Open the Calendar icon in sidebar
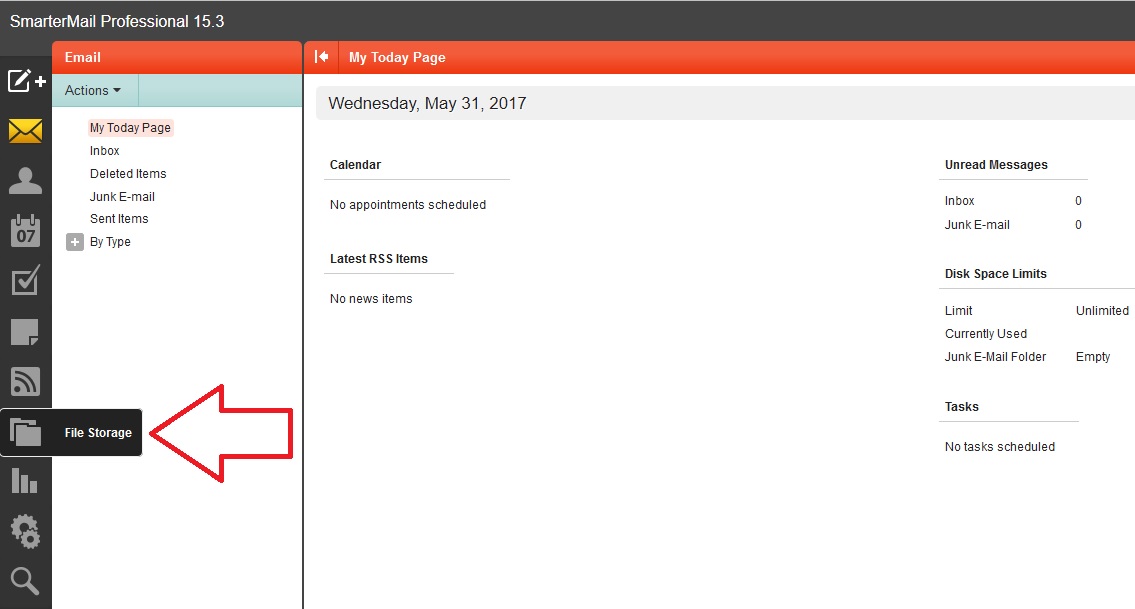The width and height of the screenshot is (1135, 609). pos(26,231)
